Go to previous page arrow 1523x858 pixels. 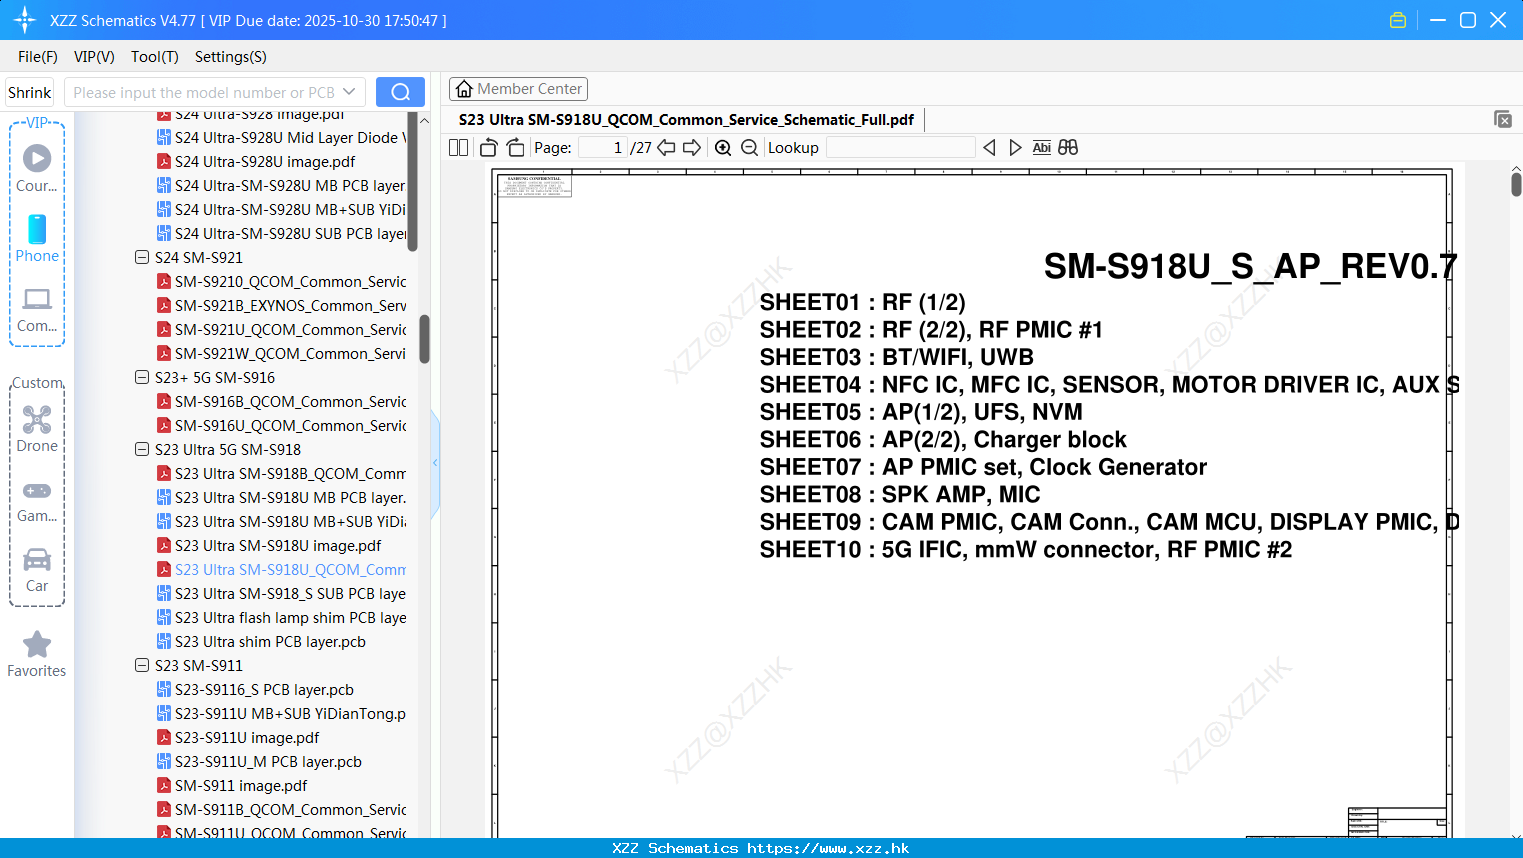pyautogui.click(x=666, y=148)
